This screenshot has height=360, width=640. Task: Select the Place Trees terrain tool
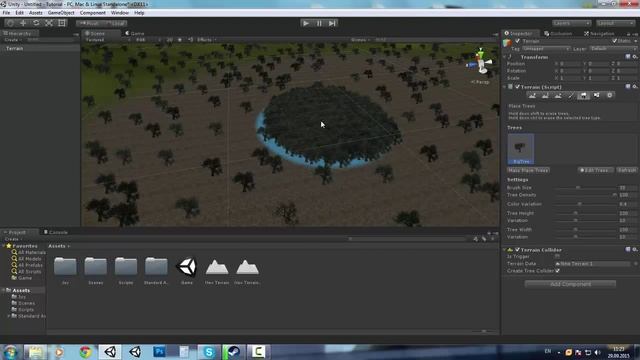click(x=584, y=96)
